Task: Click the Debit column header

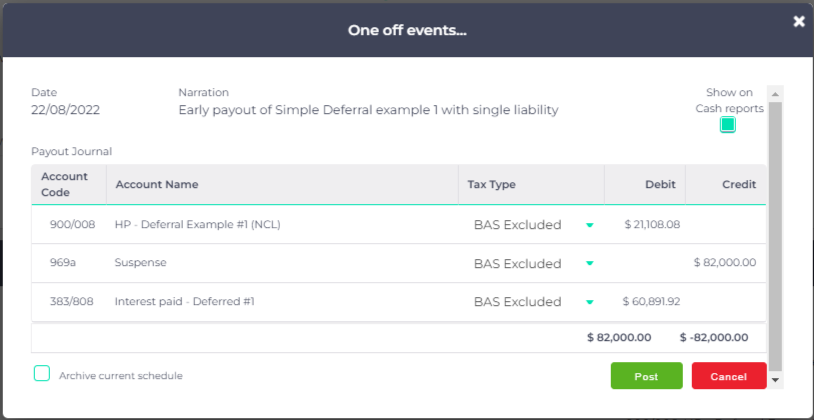Action: 660,184
